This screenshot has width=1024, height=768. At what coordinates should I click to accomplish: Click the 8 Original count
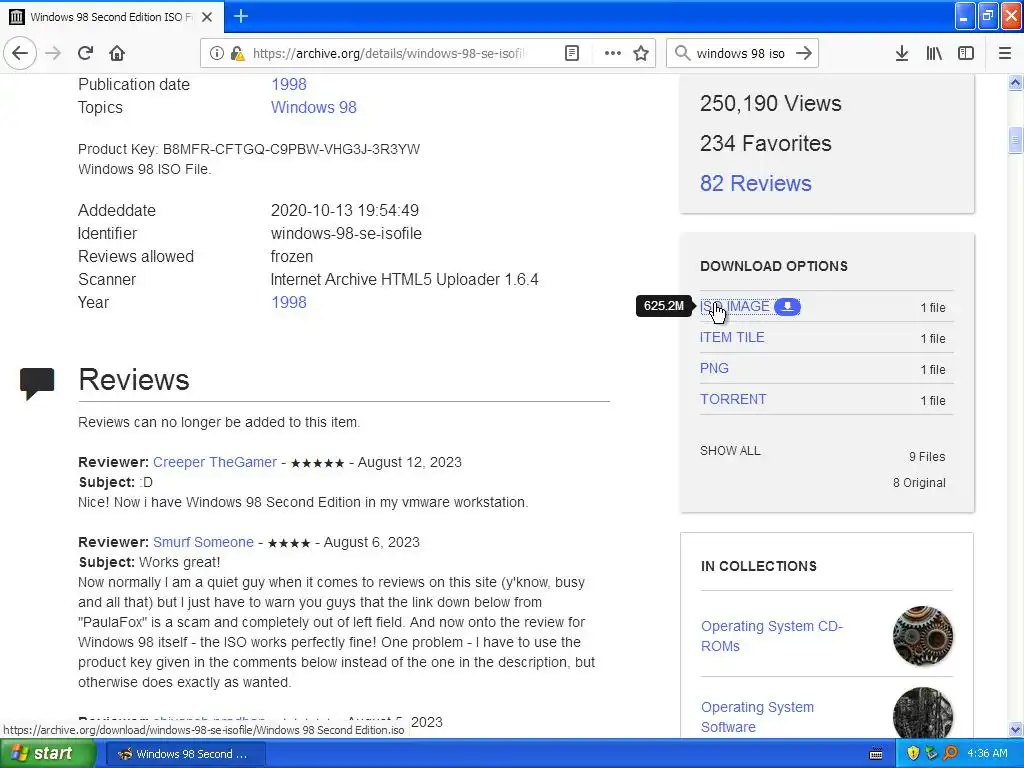pyautogui.click(x=919, y=483)
